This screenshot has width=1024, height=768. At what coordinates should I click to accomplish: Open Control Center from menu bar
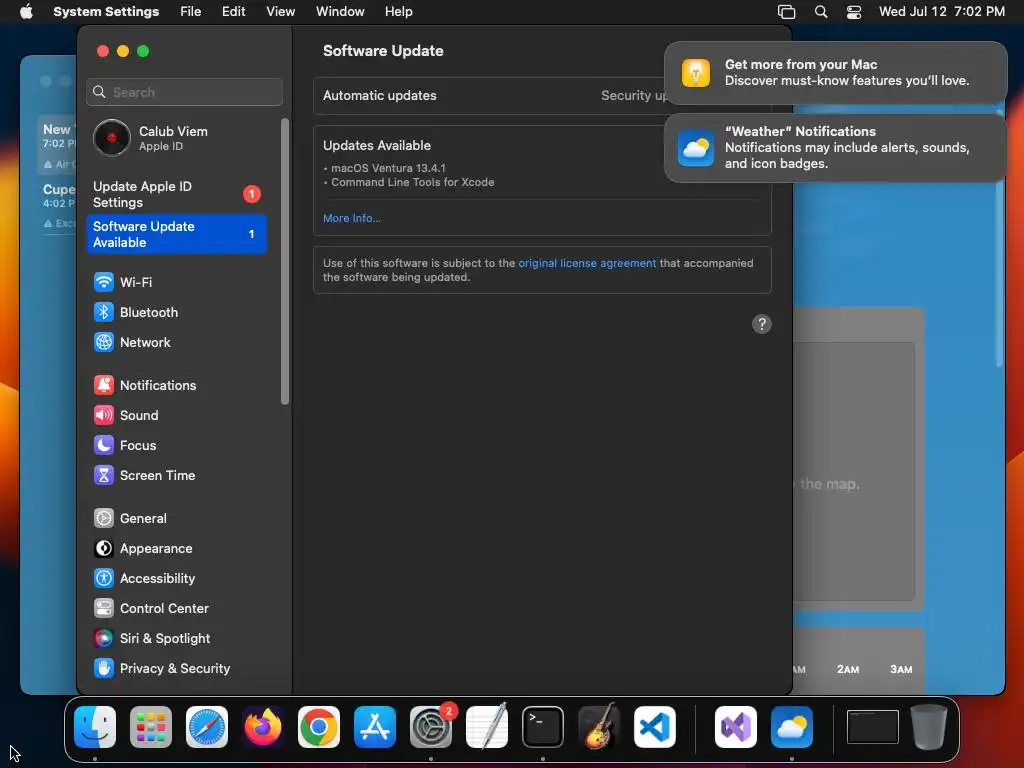click(854, 12)
